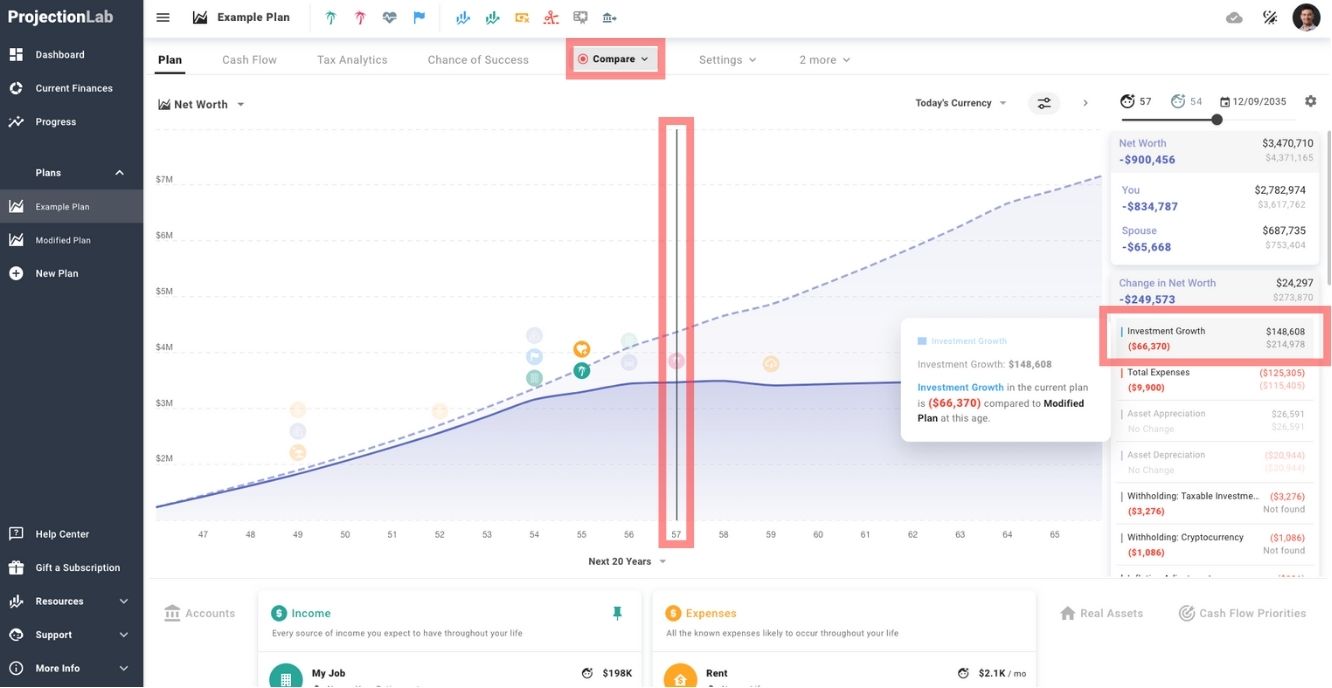The width and height of the screenshot is (1332, 688).
Task: Click the red scissors toolbar icon
Action: (551, 17)
